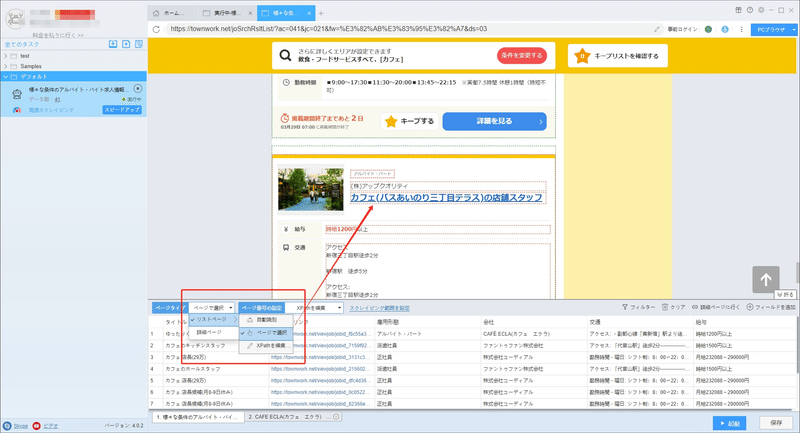Open the PCブラウザ dropdown arrow
Viewport: 800px width, 433px height.
tap(794, 30)
